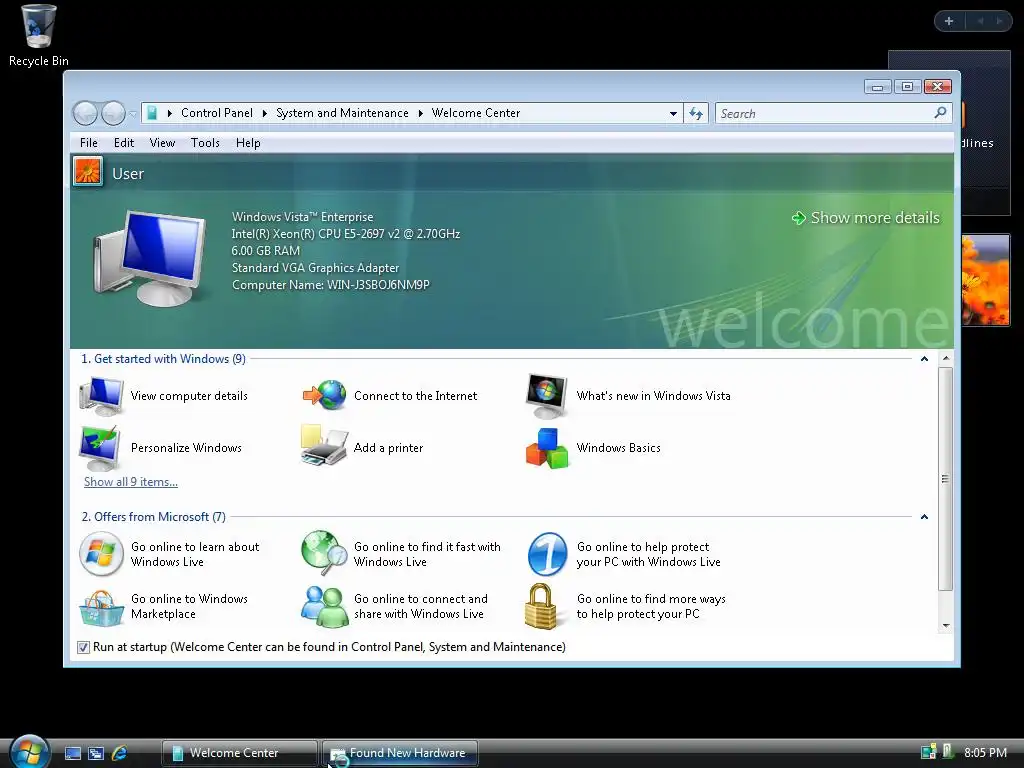The height and width of the screenshot is (768, 1024).
Task: Open the Connect to the Internet globe icon
Action: pos(325,394)
